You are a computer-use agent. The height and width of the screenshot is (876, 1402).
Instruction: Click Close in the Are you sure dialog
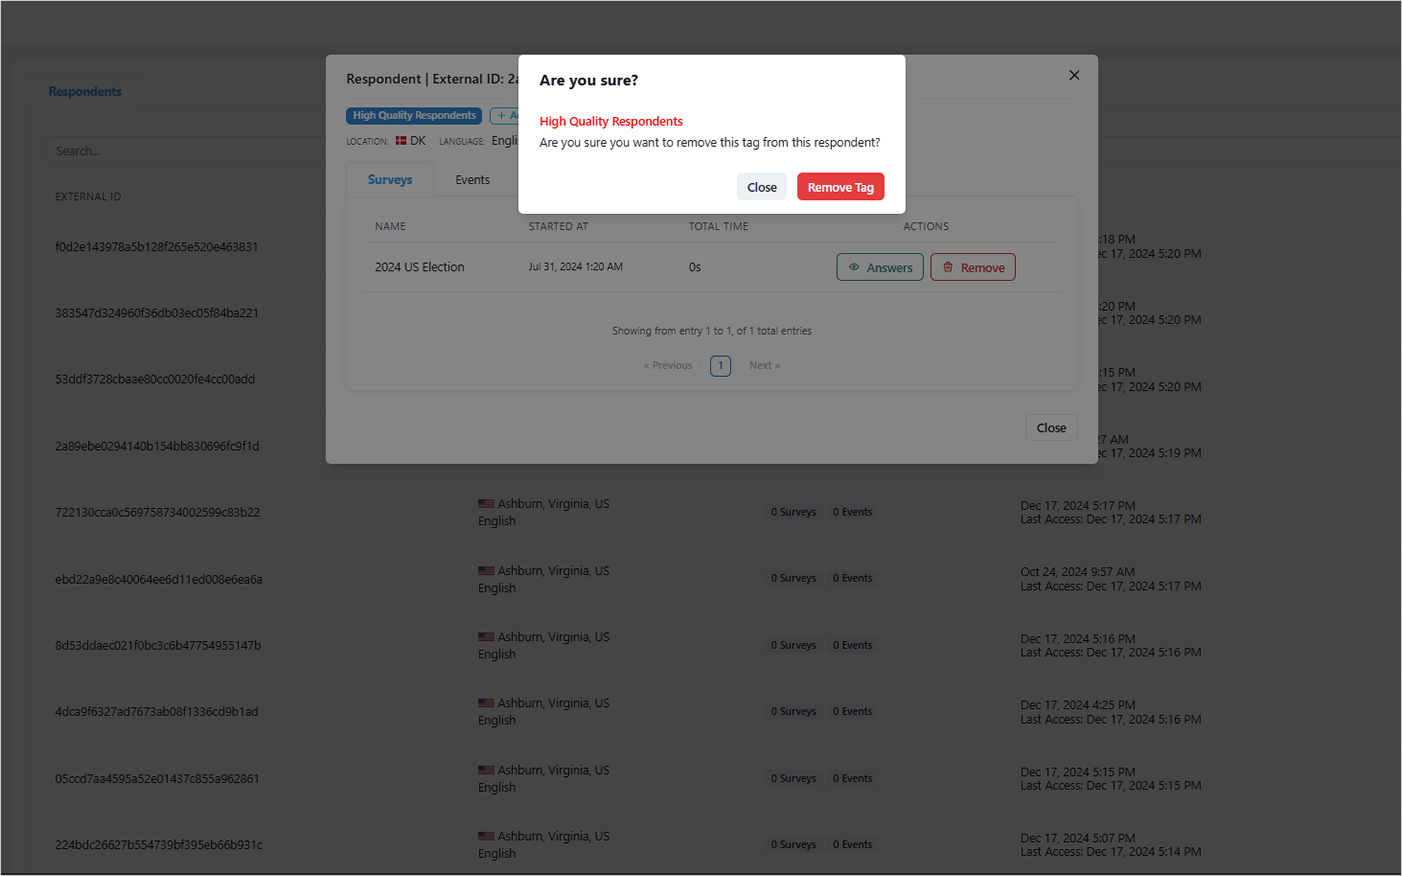point(762,187)
